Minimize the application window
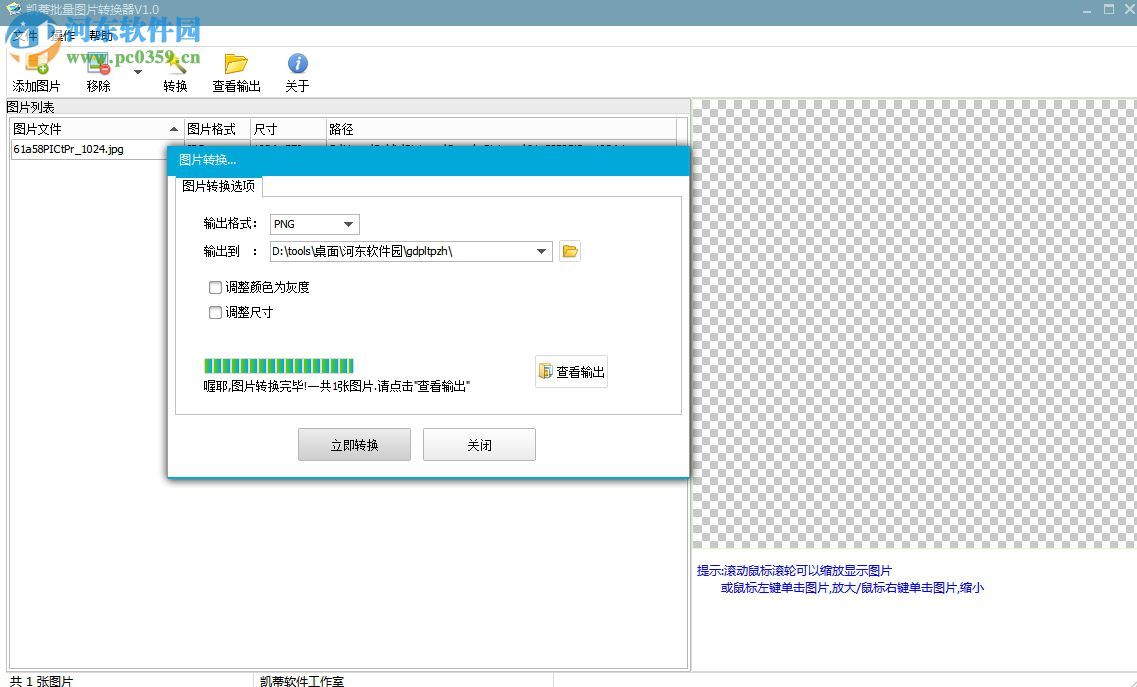 [x=1087, y=10]
